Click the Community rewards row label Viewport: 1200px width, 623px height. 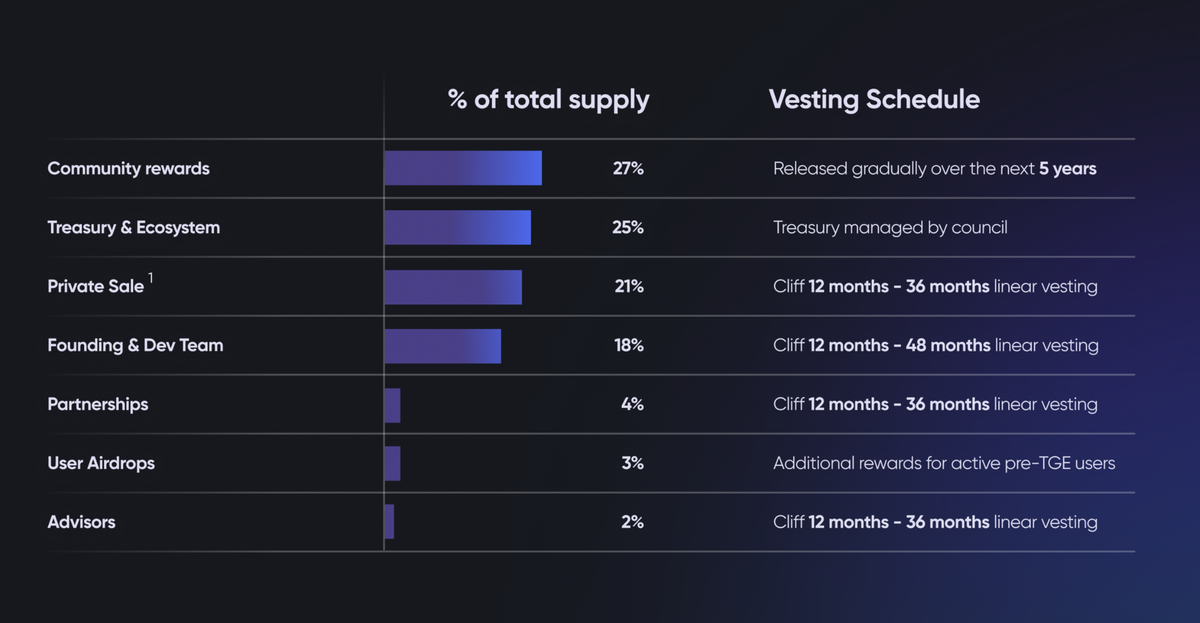[128, 168]
